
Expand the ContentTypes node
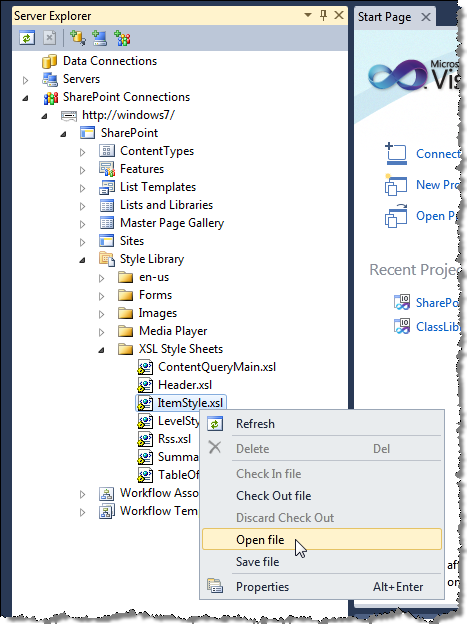point(82,152)
